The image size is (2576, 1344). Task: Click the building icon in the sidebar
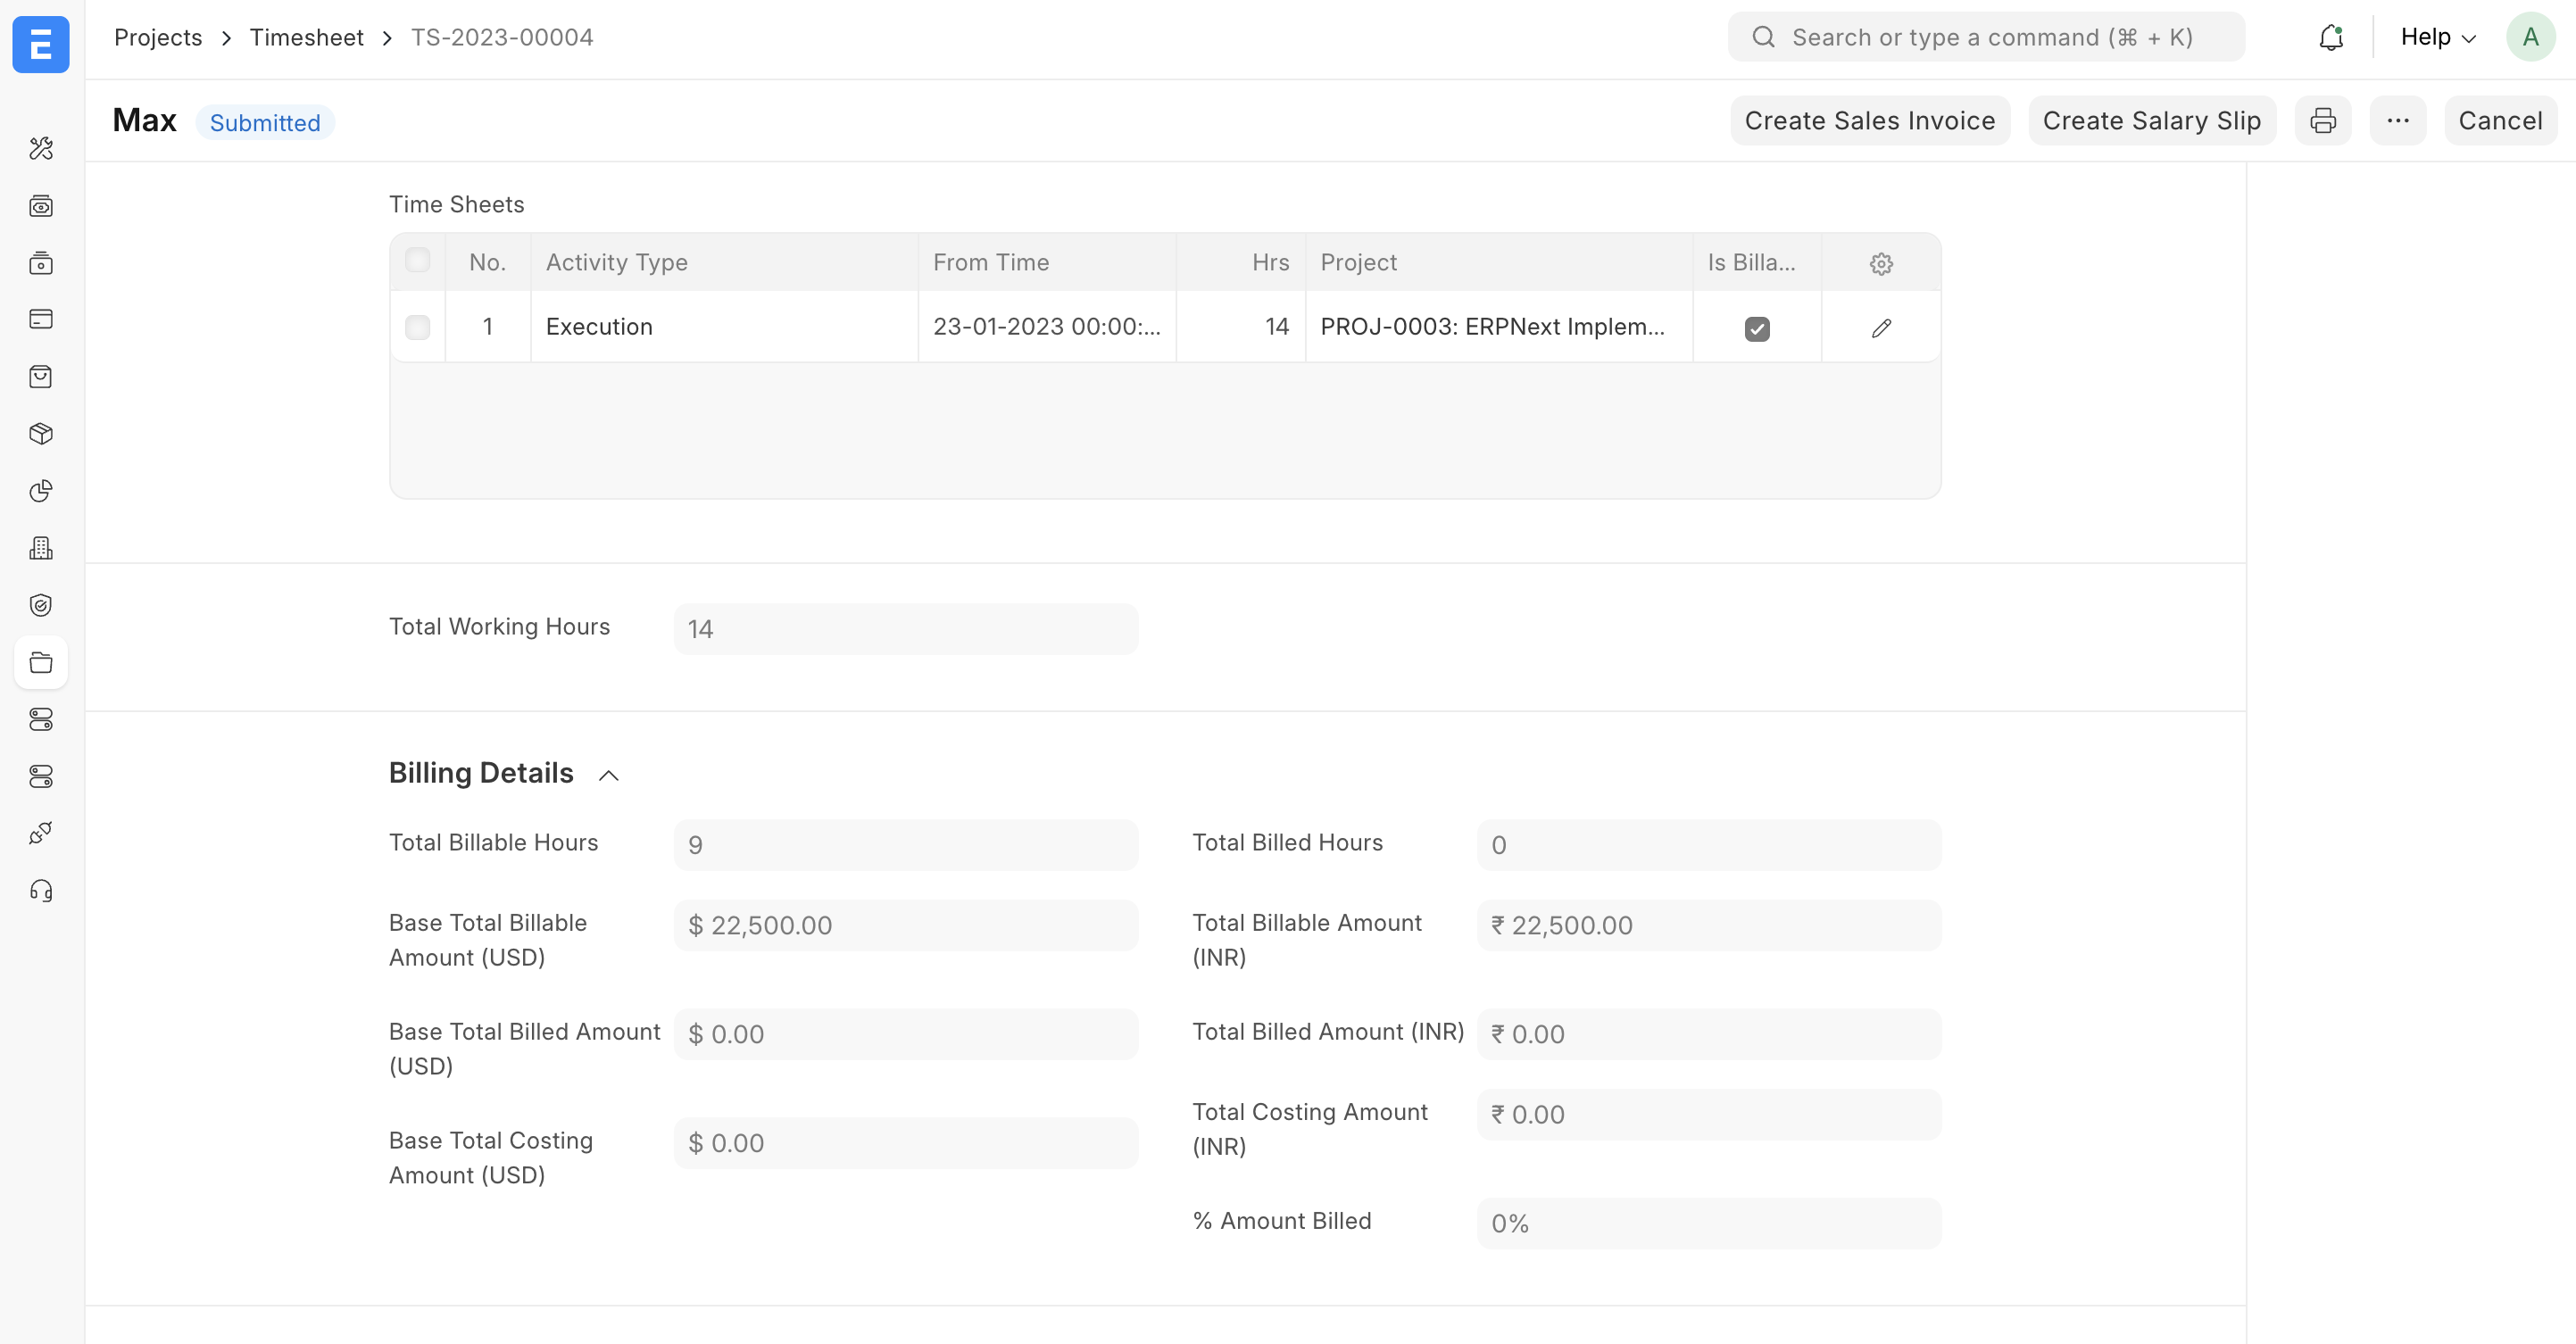41,548
